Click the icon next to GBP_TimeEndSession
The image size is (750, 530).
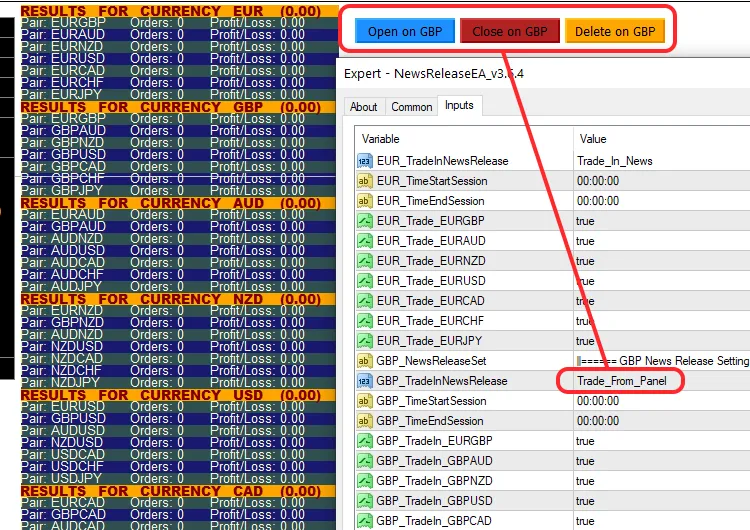(x=364, y=421)
